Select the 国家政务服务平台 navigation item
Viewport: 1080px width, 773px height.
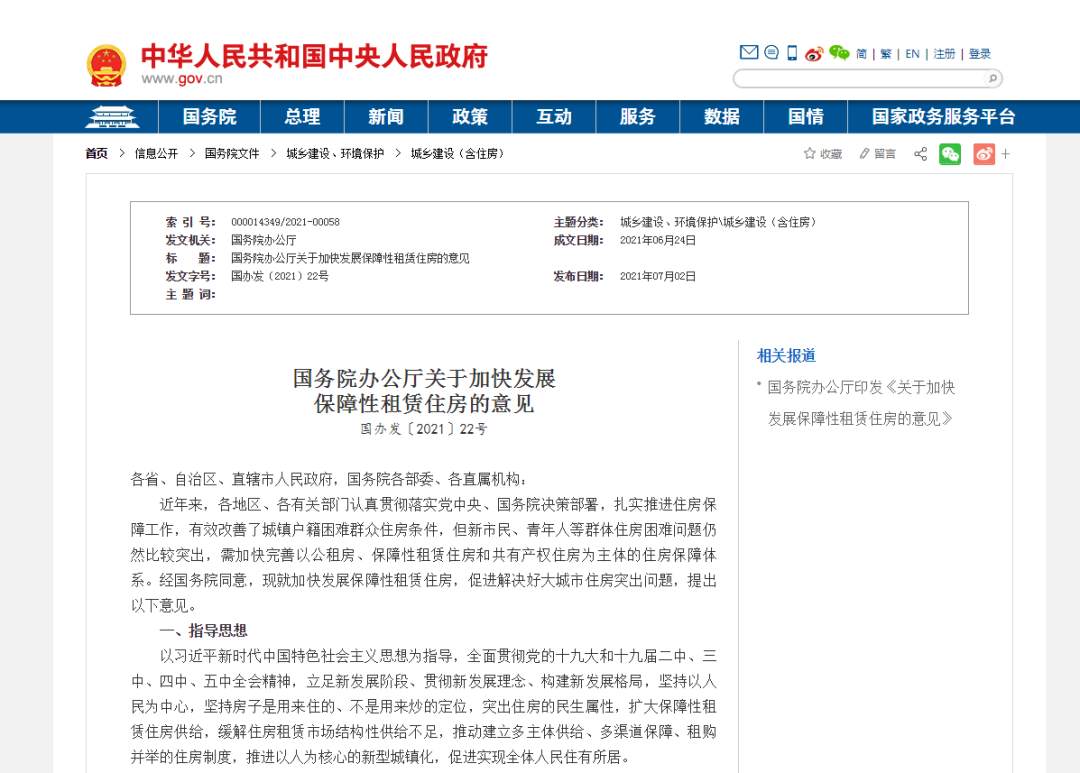coord(943,116)
